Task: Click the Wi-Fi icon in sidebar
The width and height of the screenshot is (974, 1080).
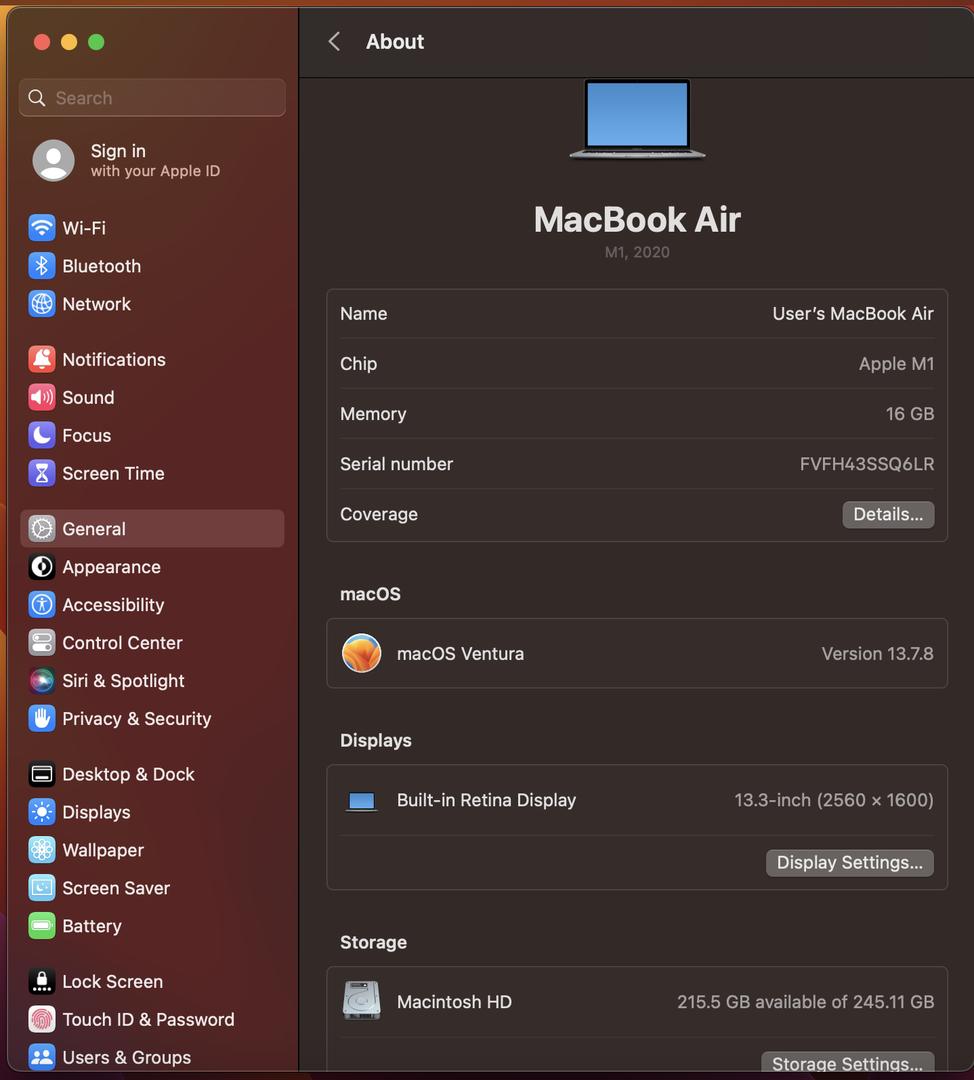Action: 41,228
